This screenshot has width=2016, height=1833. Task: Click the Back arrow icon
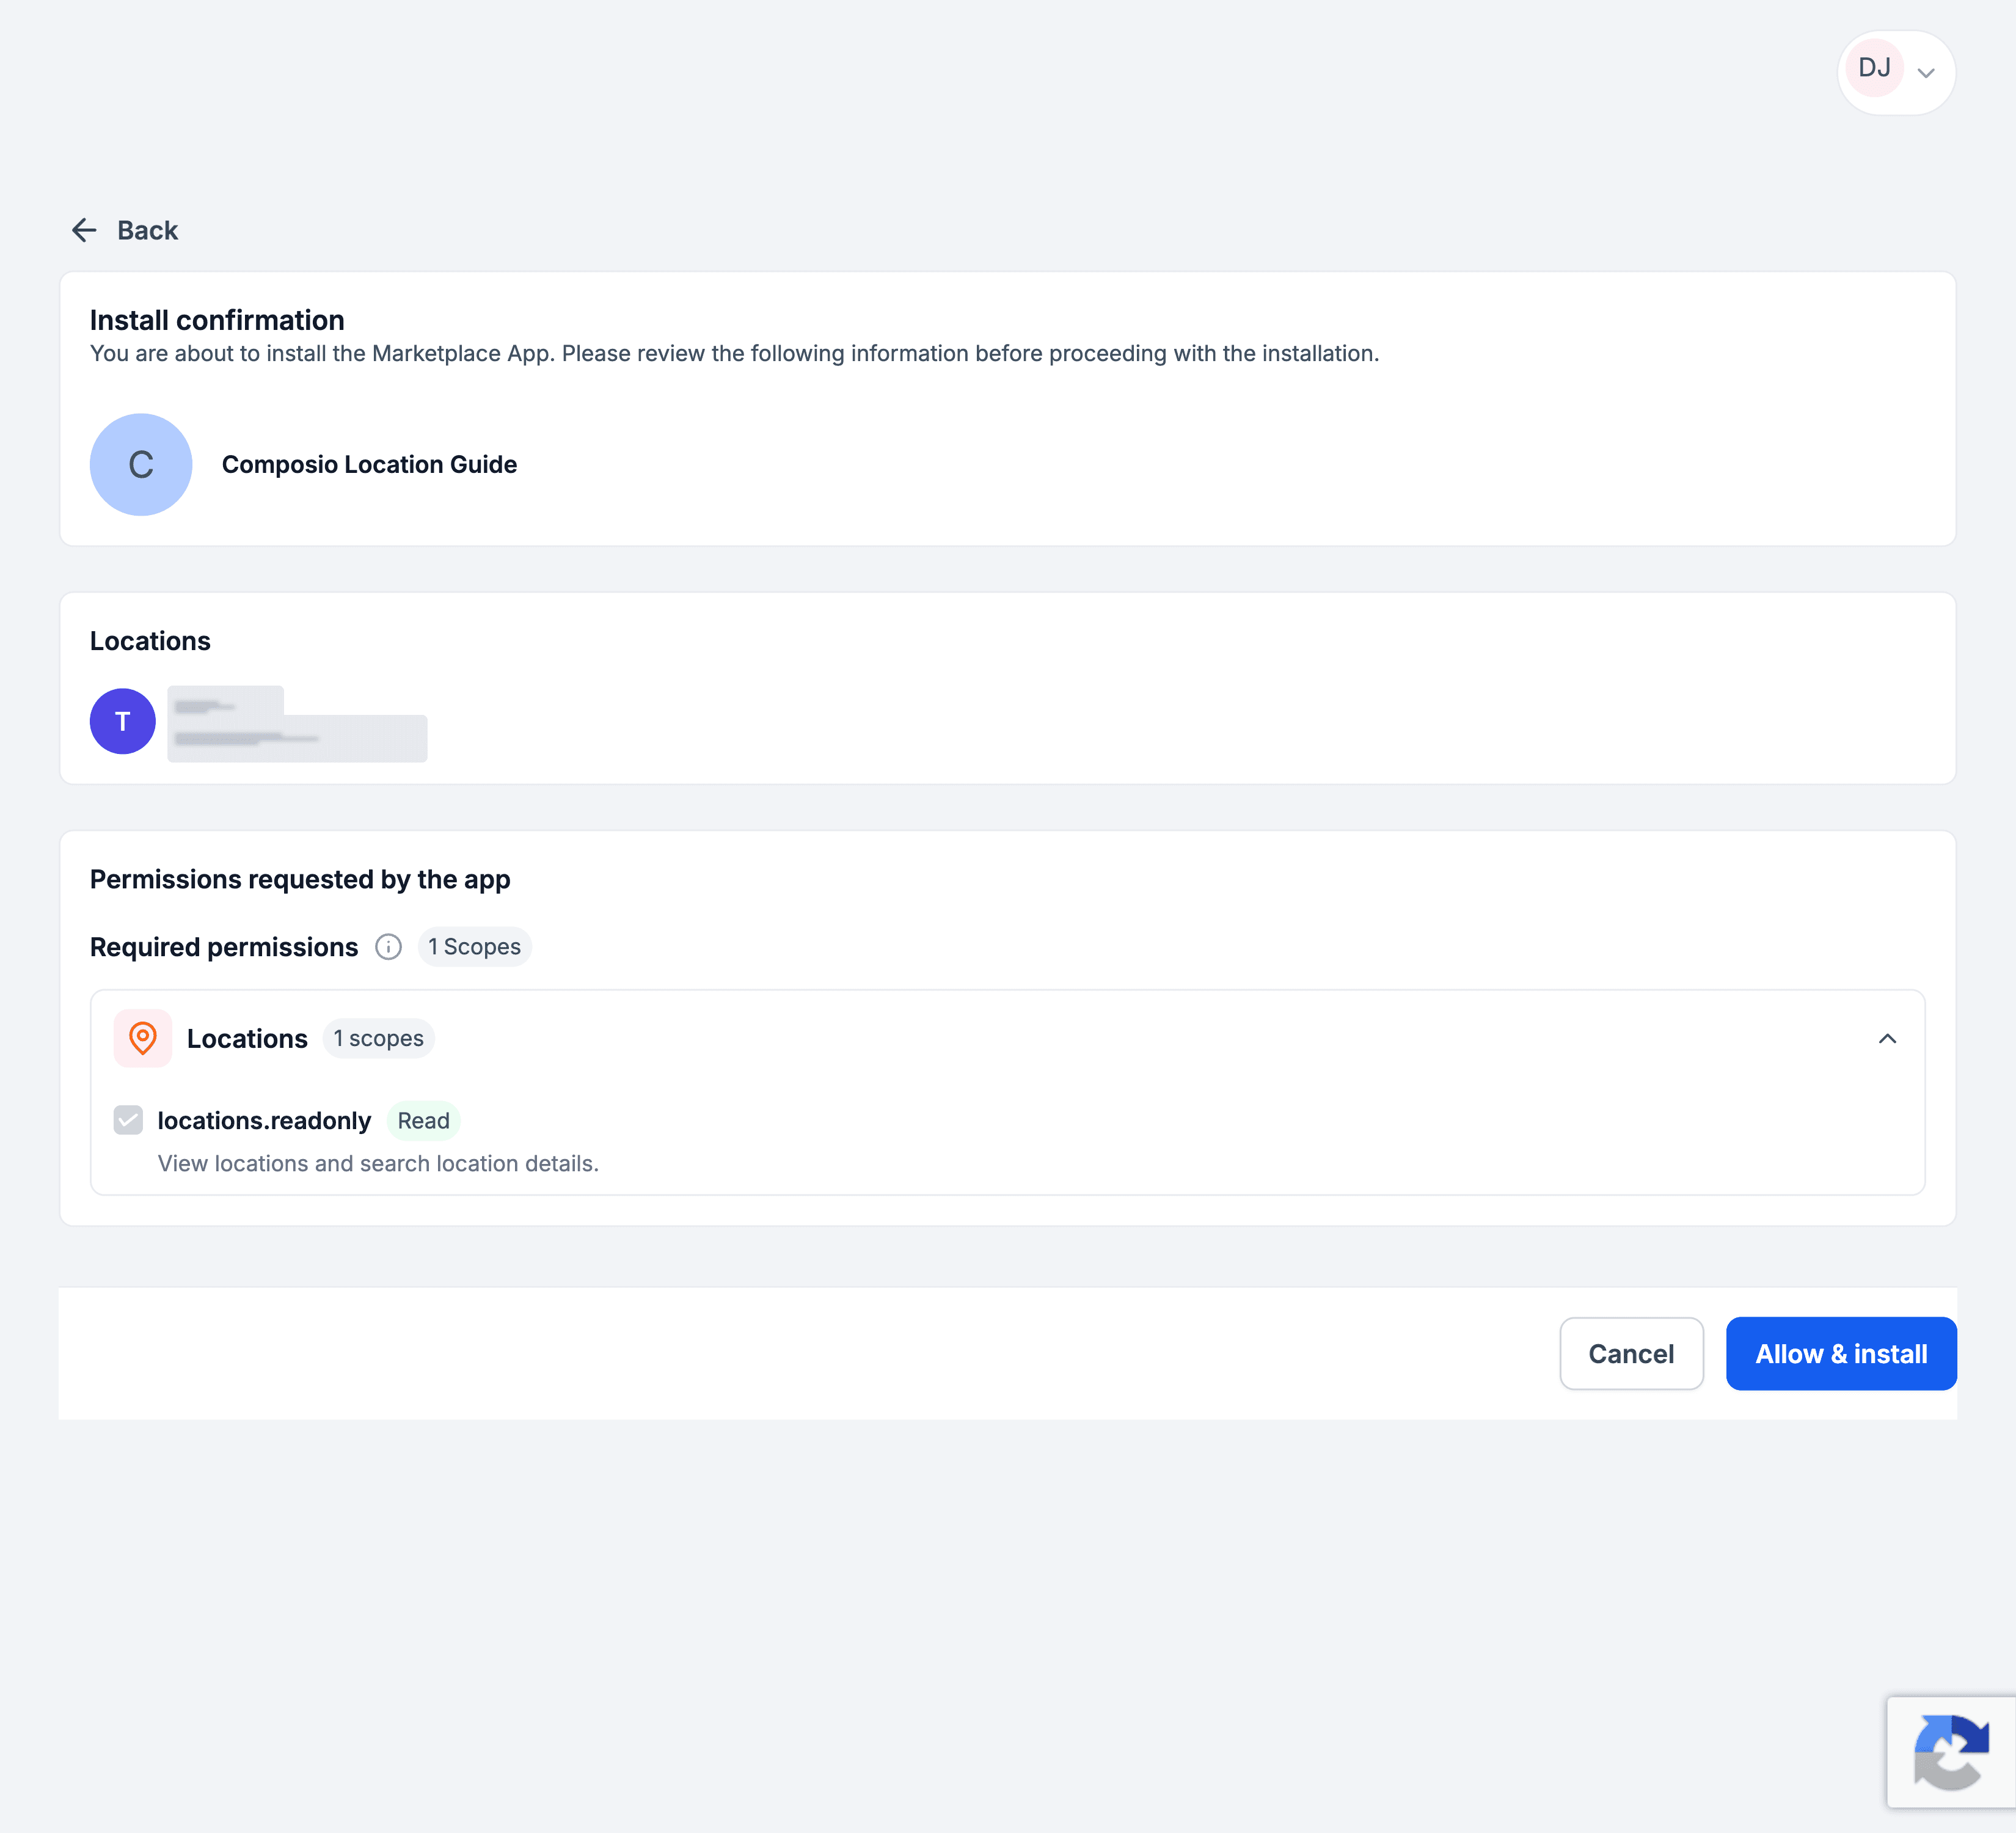[x=84, y=230]
